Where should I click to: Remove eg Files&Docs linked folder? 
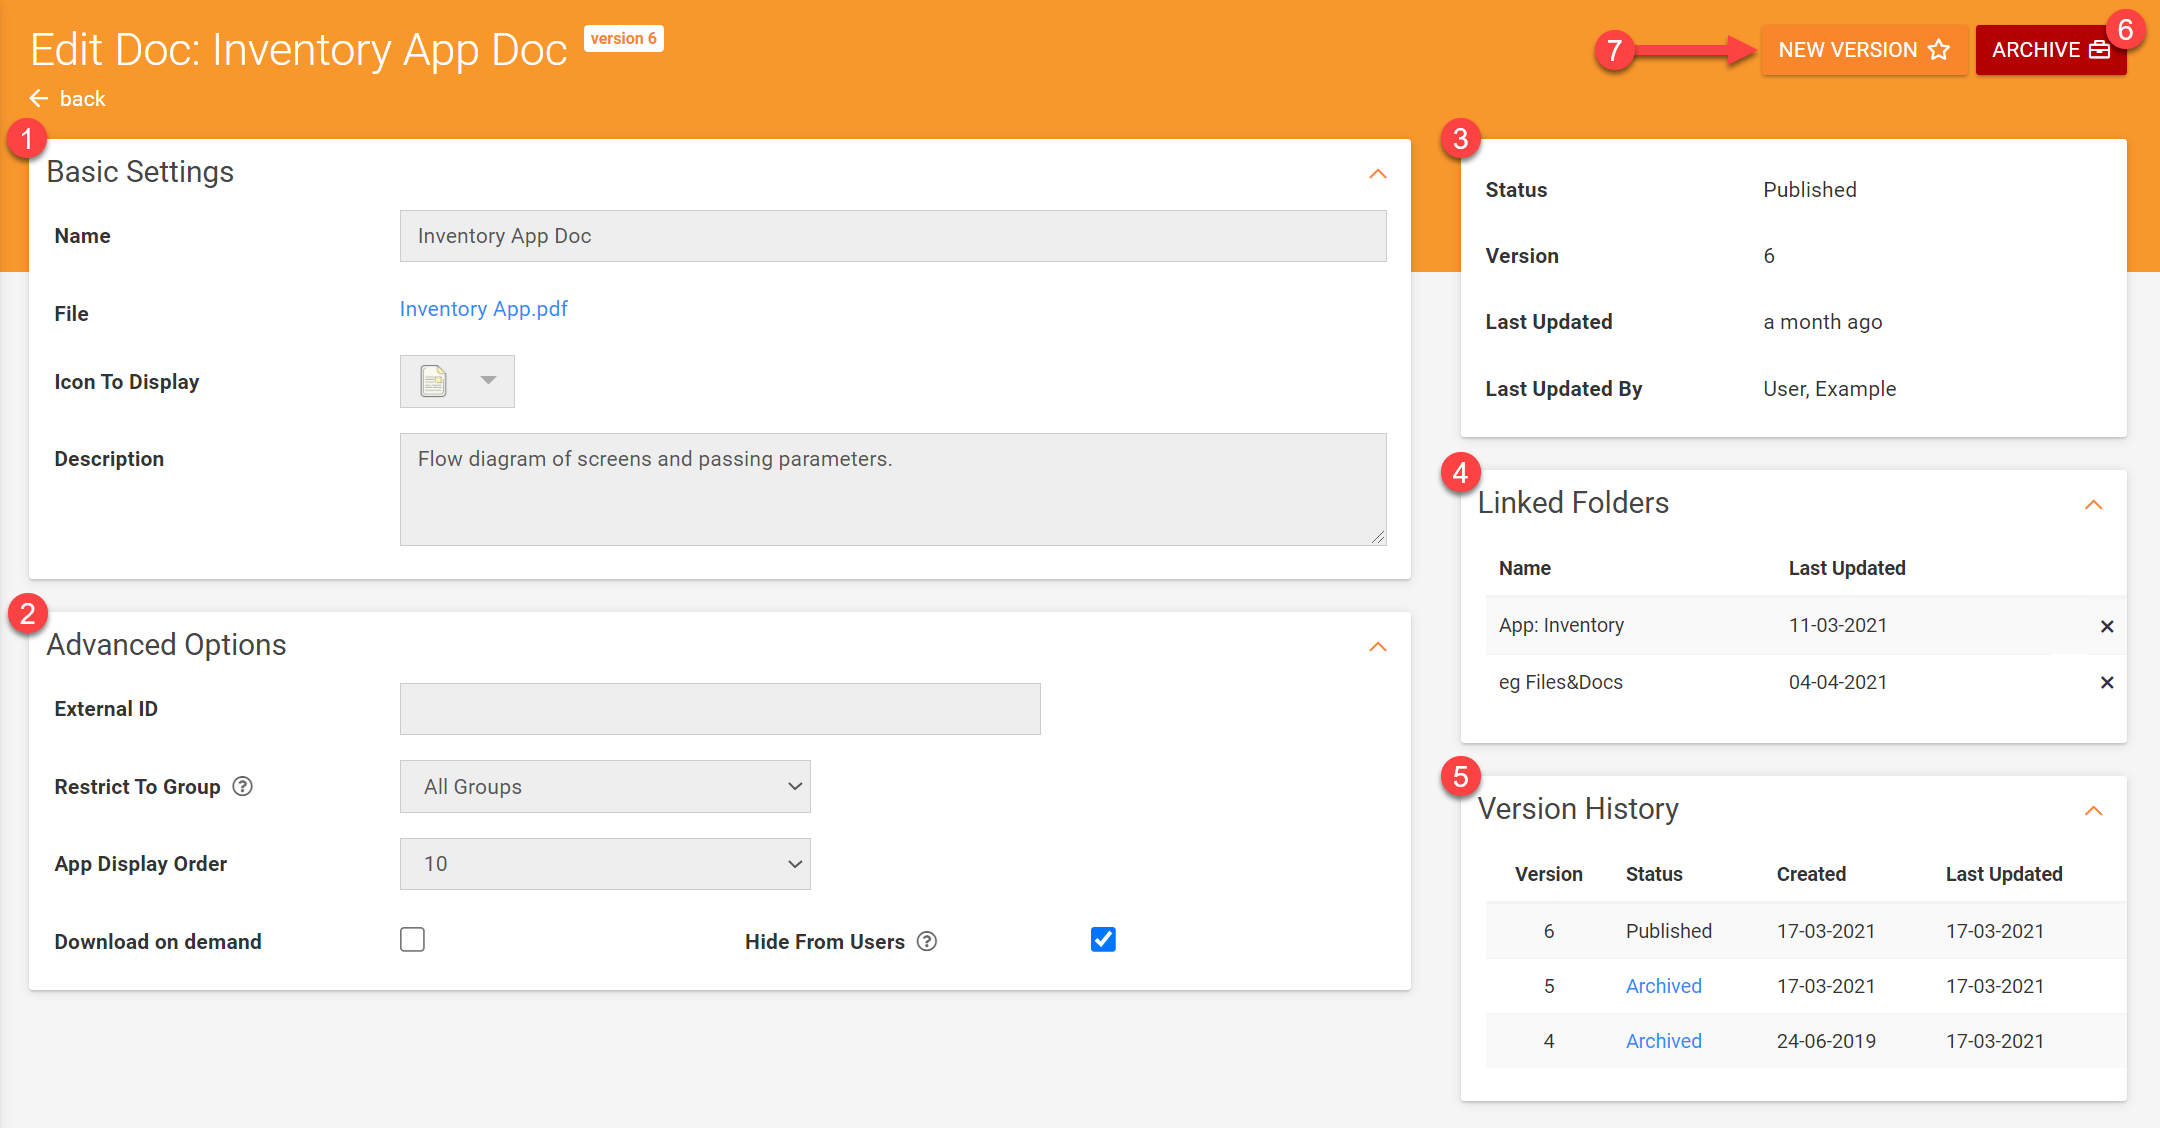tap(2106, 682)
